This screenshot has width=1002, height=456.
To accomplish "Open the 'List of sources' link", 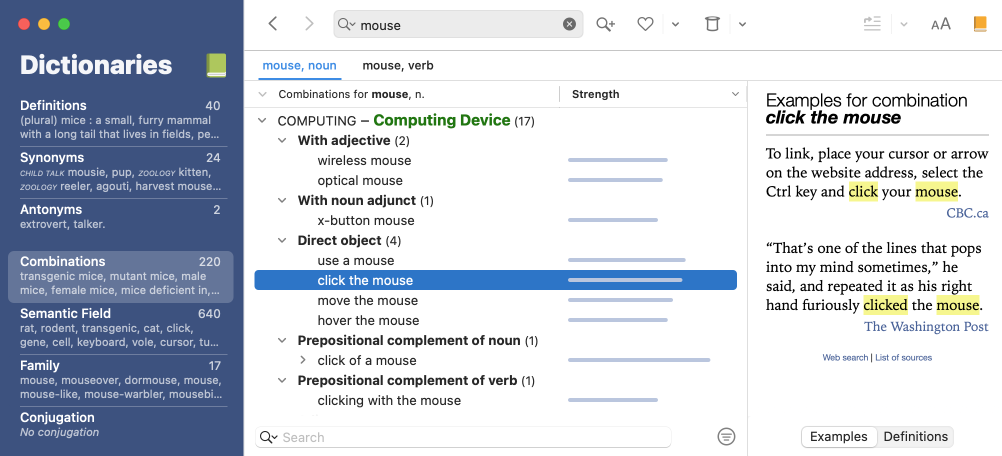I will pos(903,357).
